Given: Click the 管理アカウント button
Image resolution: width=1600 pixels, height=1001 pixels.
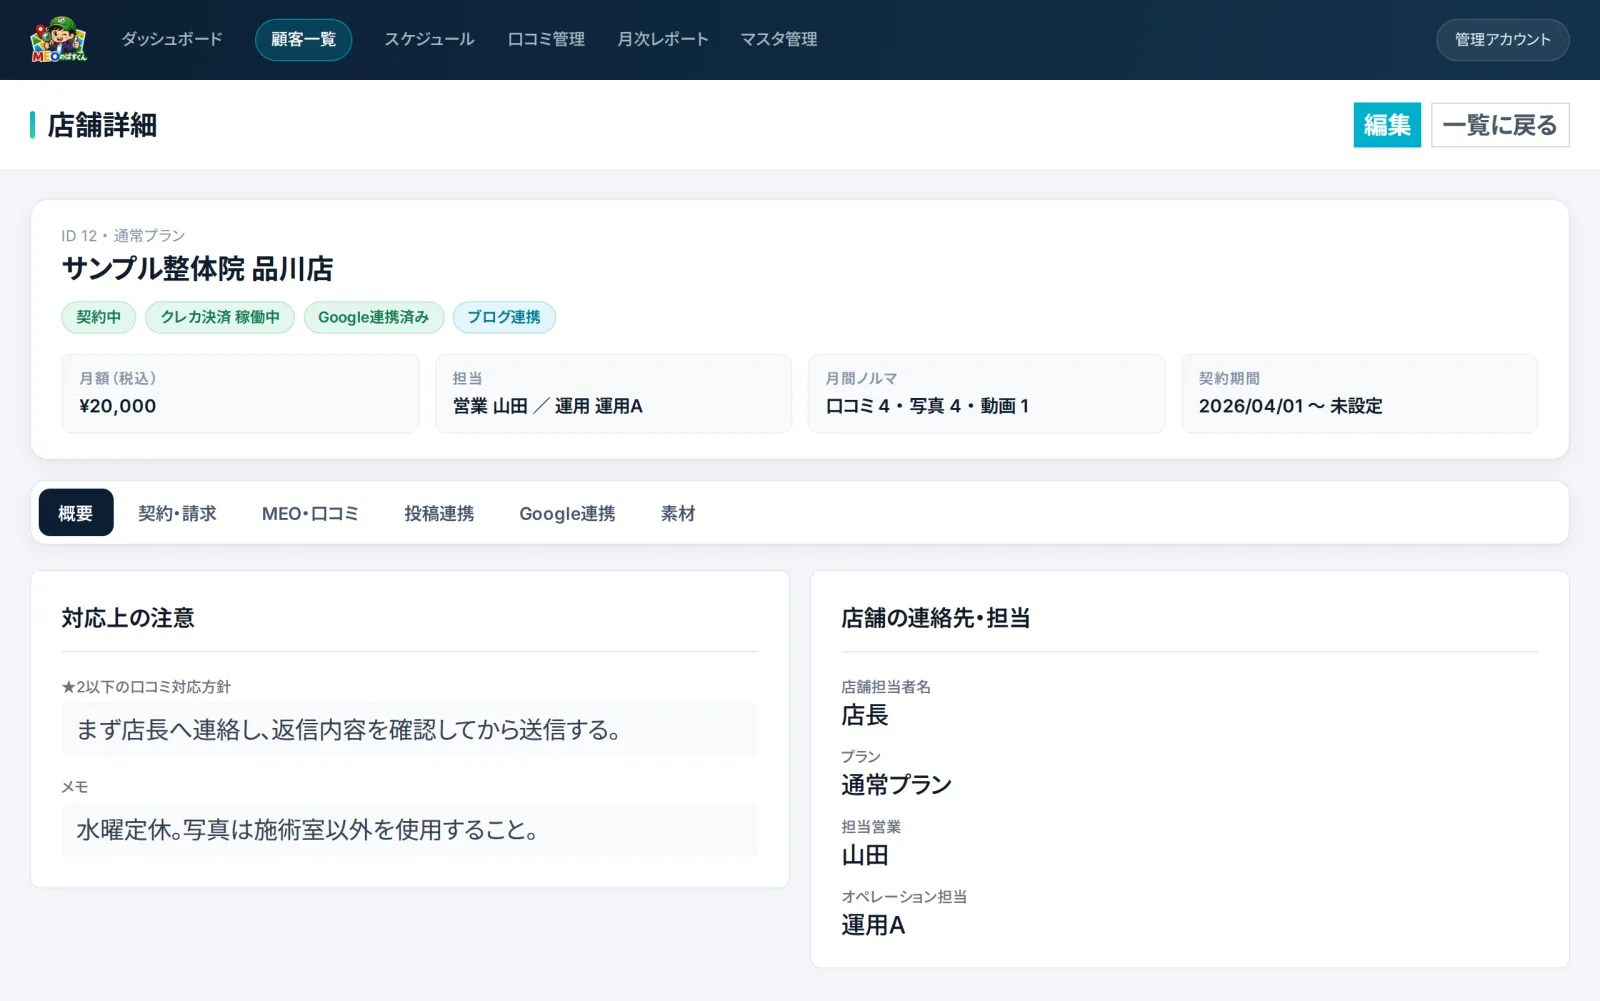Looking at the screenshot, I should (x=1502, y=40).
